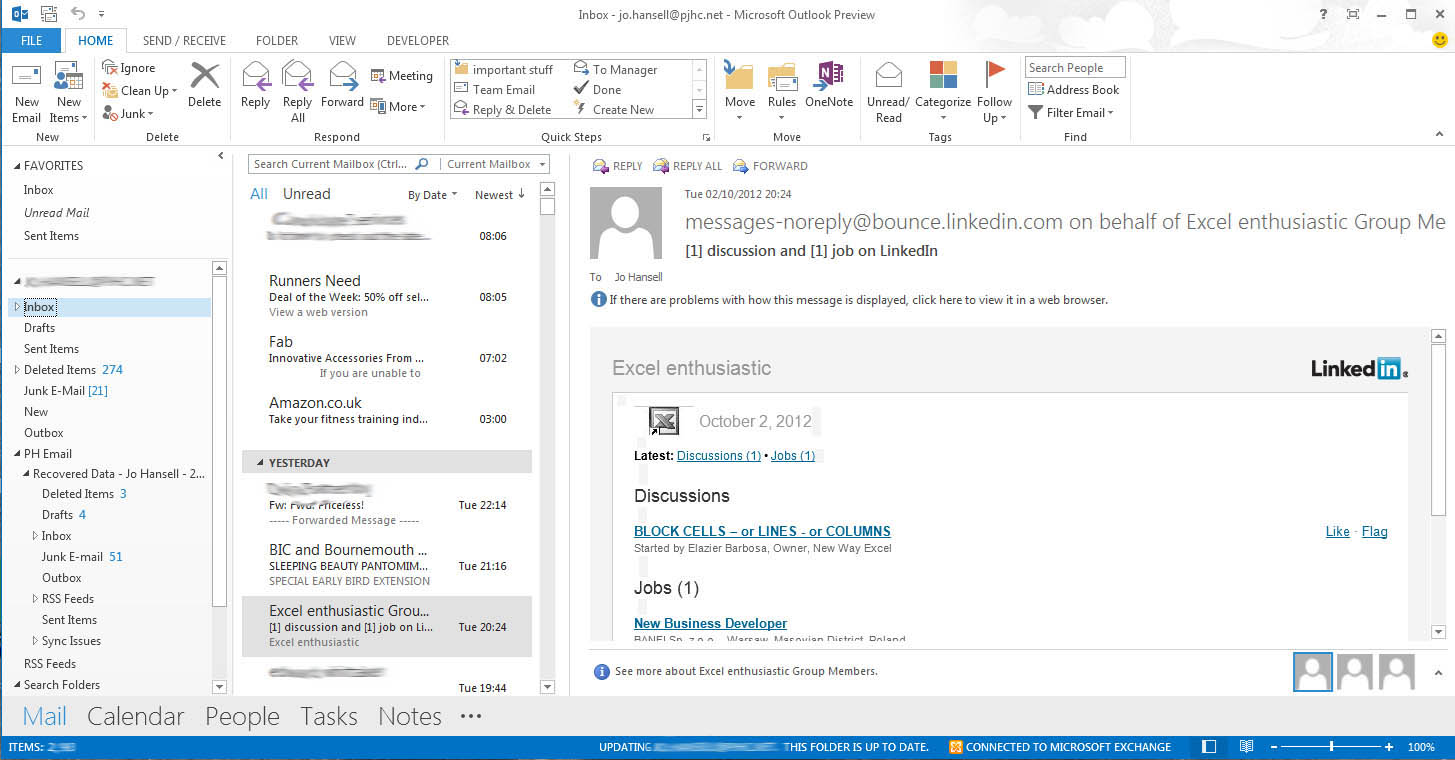Open the Current Mailbox scope dropdown

coord(495,164)
